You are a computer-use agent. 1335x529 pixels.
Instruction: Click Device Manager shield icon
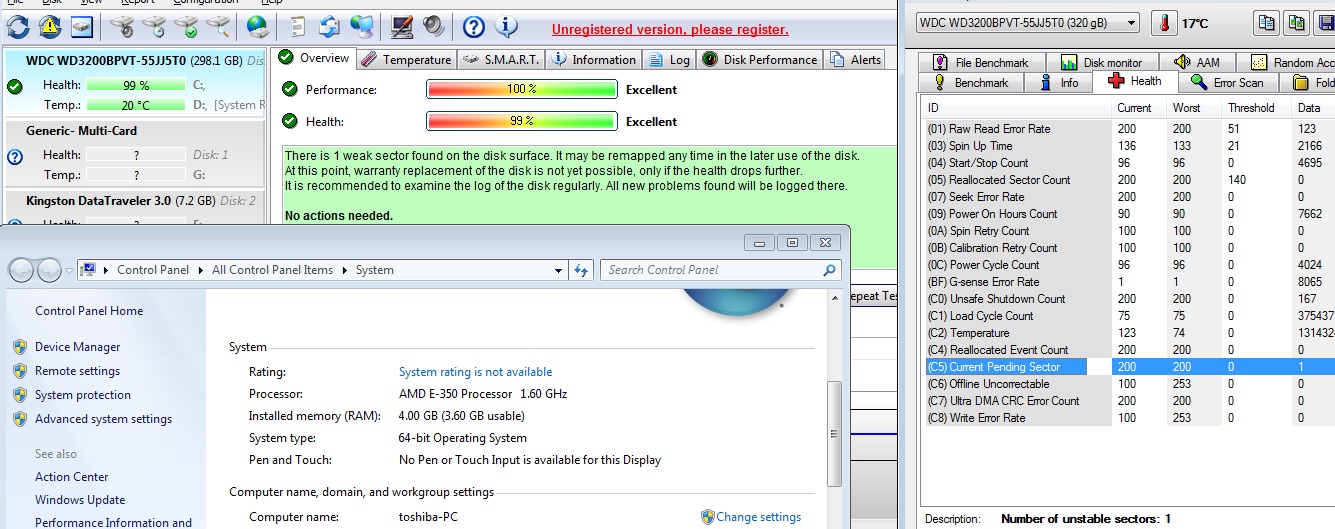pyautogui.click(x=20, y=347)
